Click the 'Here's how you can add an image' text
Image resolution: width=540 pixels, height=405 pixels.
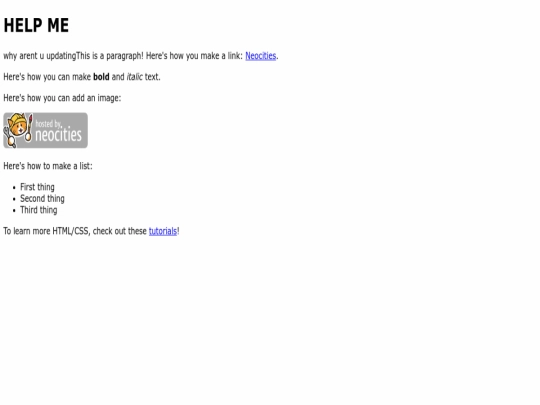click(62, 98)
